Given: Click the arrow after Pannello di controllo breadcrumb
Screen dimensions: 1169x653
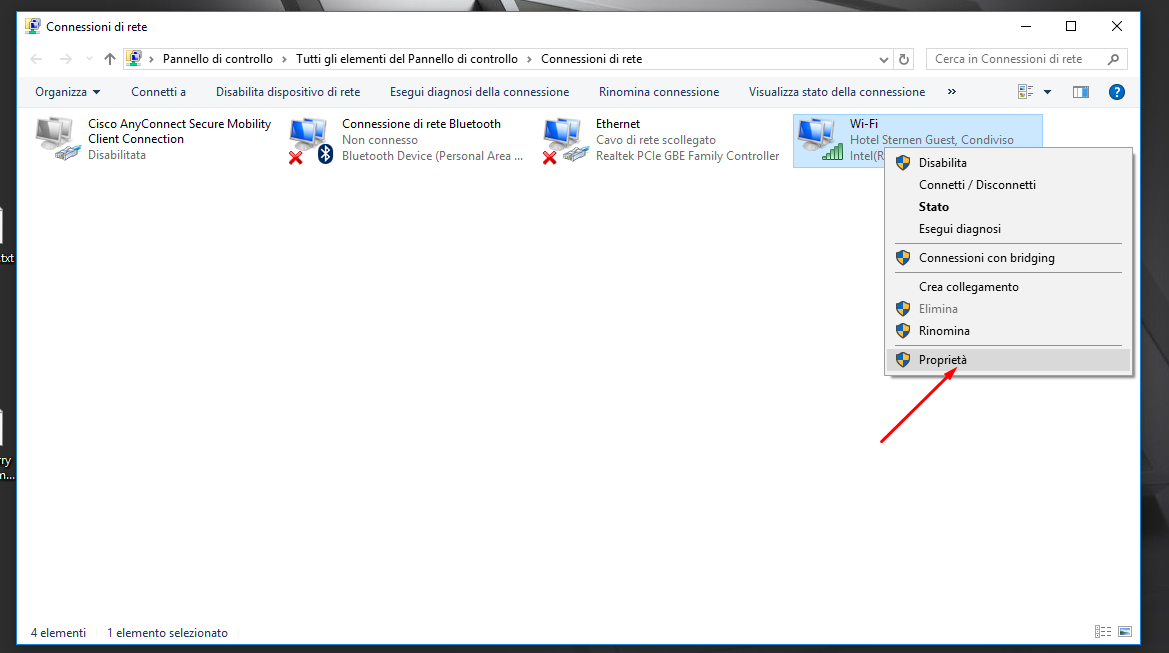Looking at the screenshot, I should 284,59.
